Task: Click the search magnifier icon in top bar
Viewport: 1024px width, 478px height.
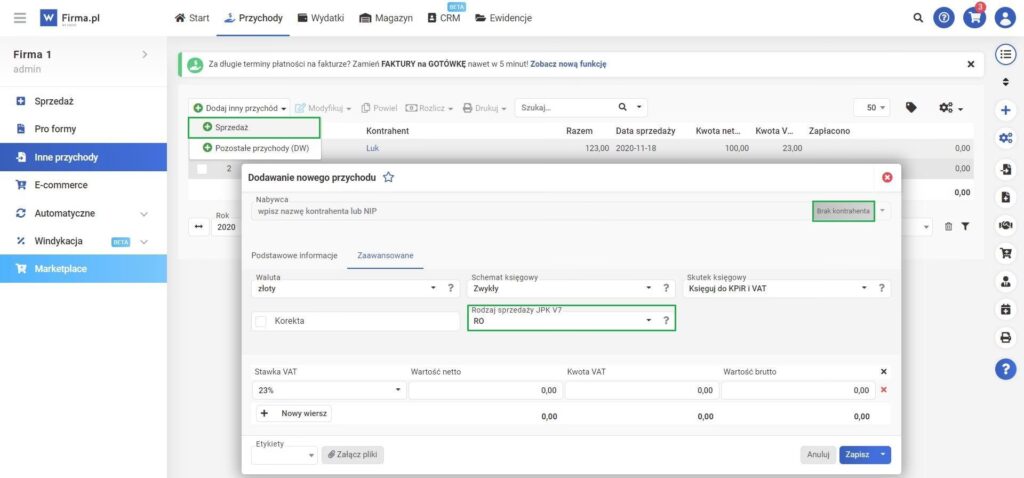Action: [918, 18]
